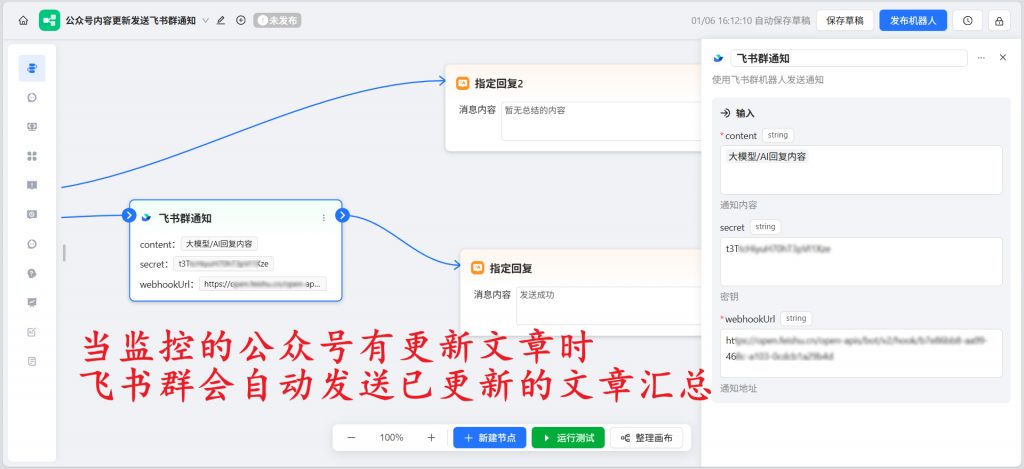This screenshot has height=469, width=1024.
Task: Click the 发送成功 message field
Action: click(609, 305)
